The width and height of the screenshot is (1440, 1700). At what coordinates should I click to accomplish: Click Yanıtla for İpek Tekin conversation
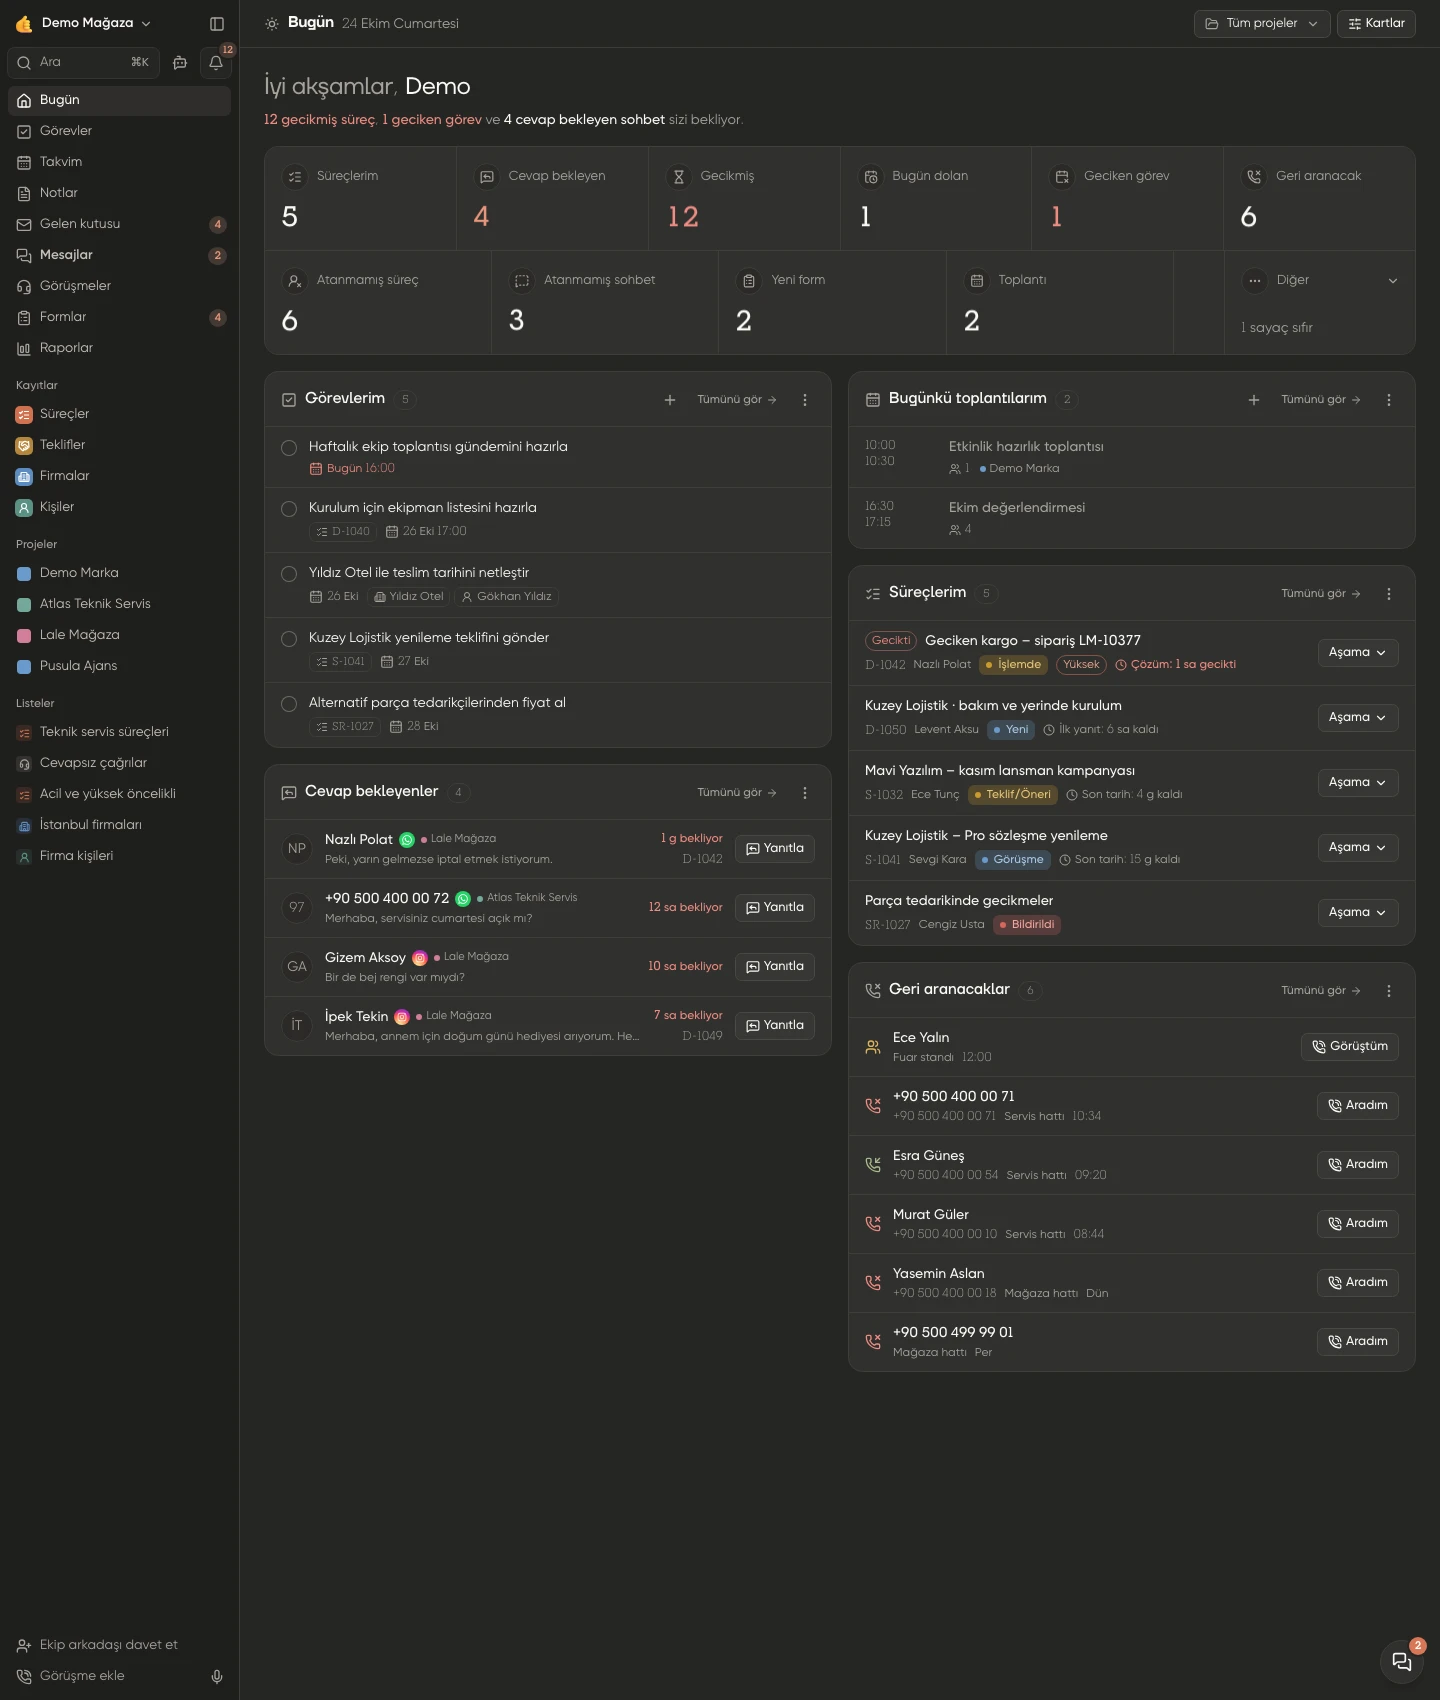tap(775, 1026)
